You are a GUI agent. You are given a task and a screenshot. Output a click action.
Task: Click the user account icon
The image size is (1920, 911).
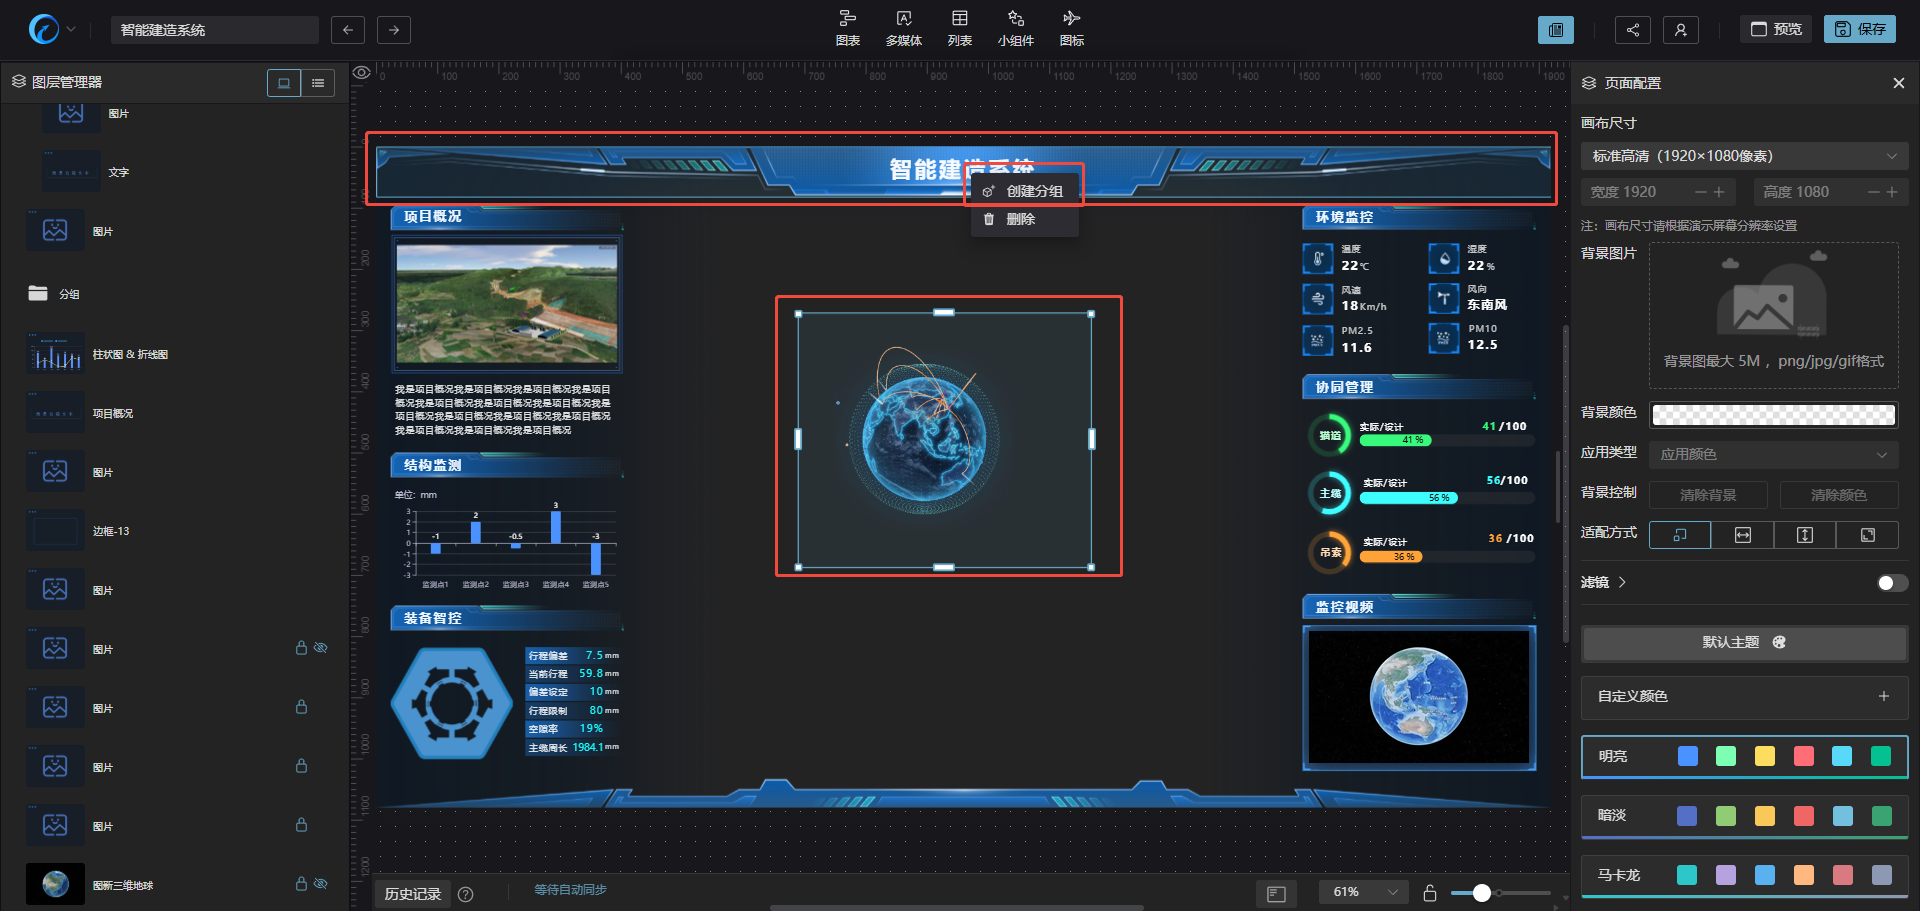(x=1680, y=30)
